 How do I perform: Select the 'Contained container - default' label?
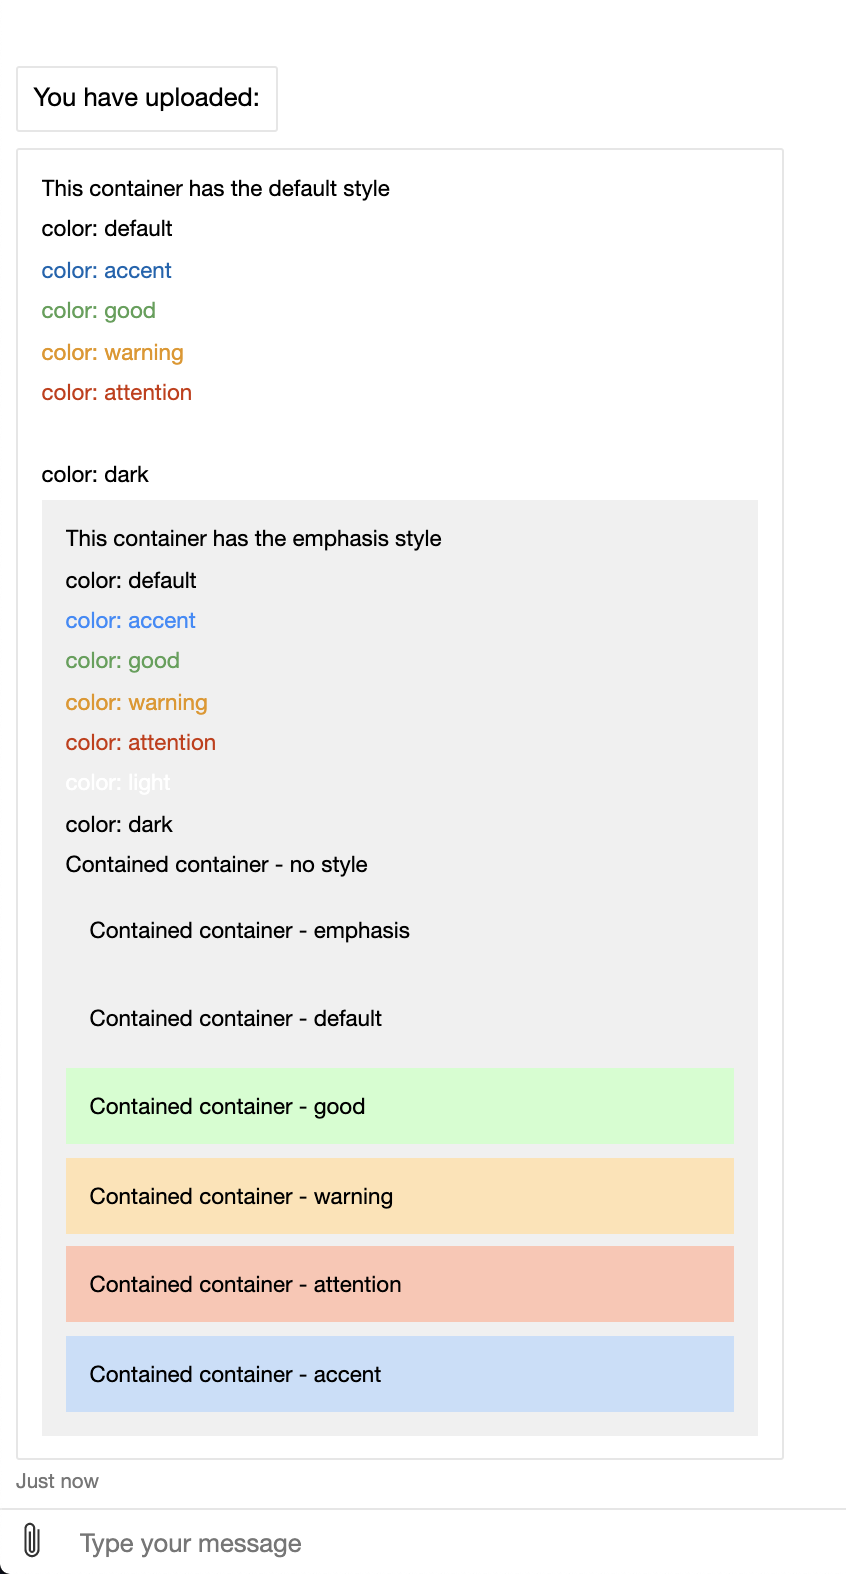point(235,1018)
